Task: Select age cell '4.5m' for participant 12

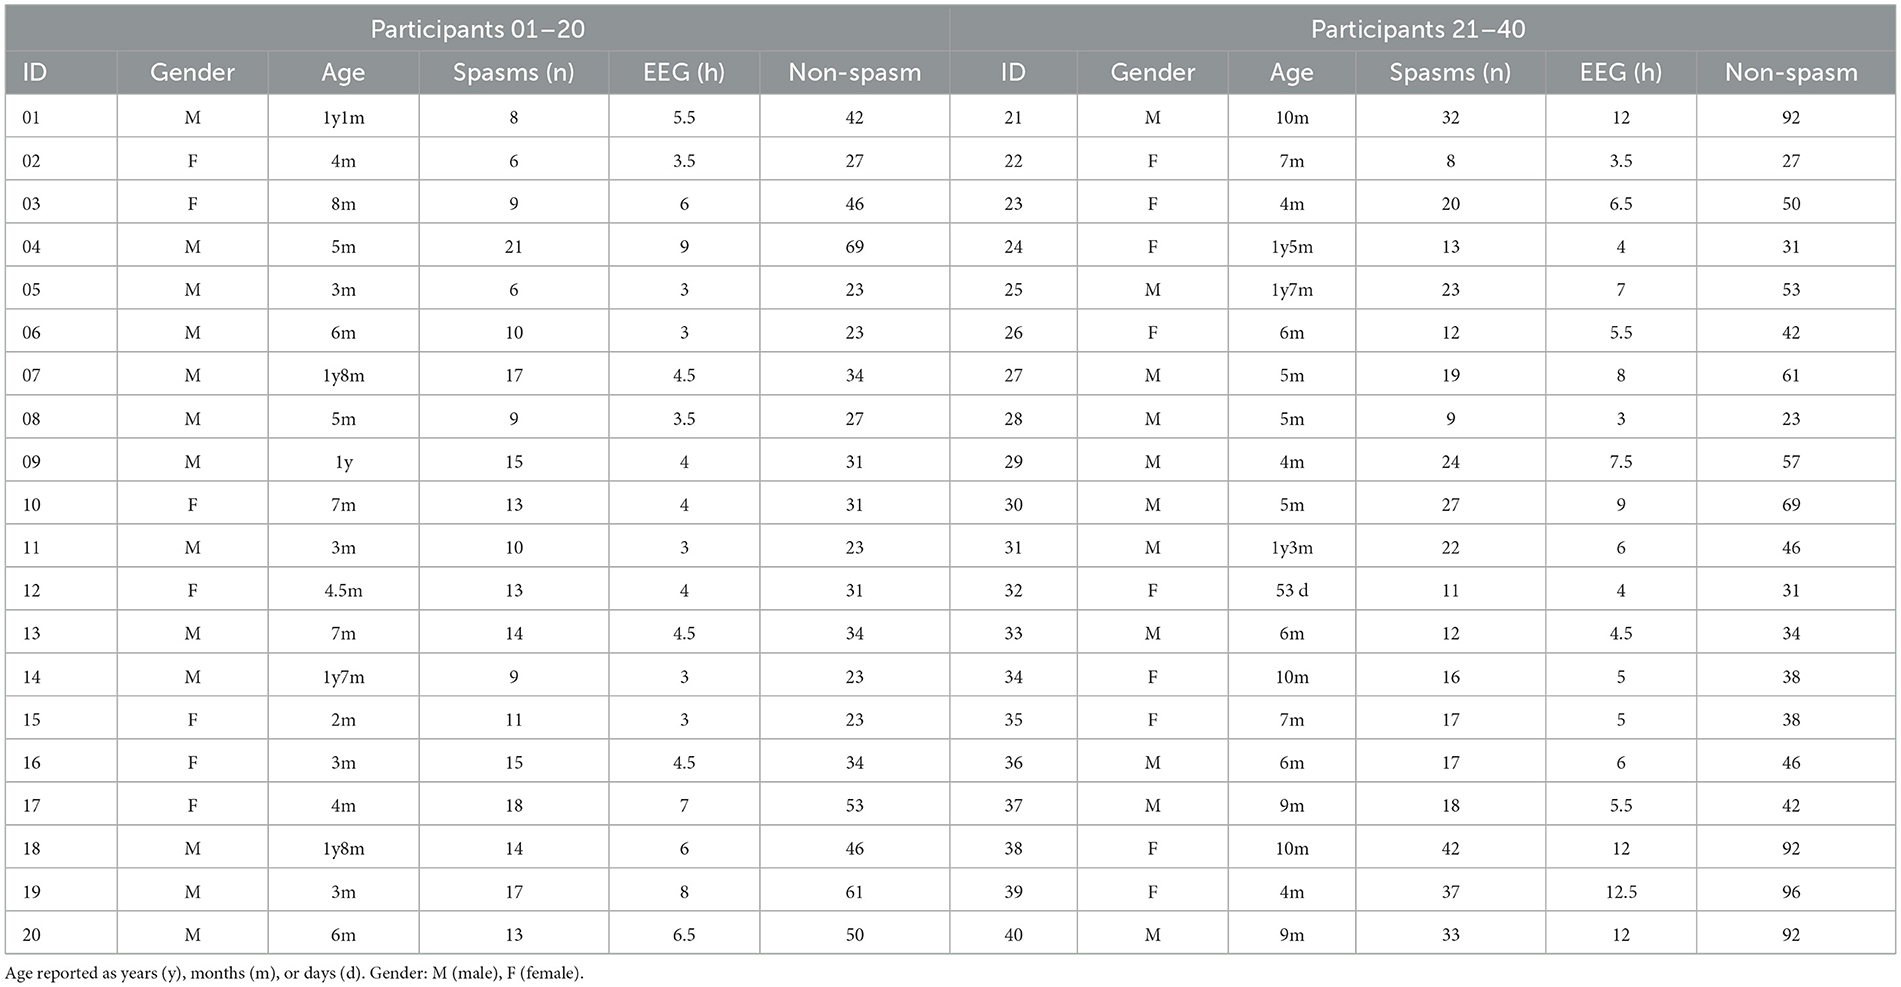Action: (x=343, y=591)
